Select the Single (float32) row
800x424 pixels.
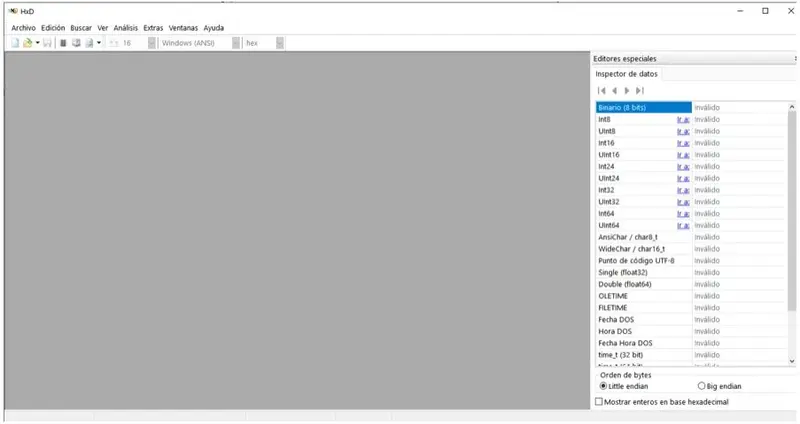click(692, 272)
